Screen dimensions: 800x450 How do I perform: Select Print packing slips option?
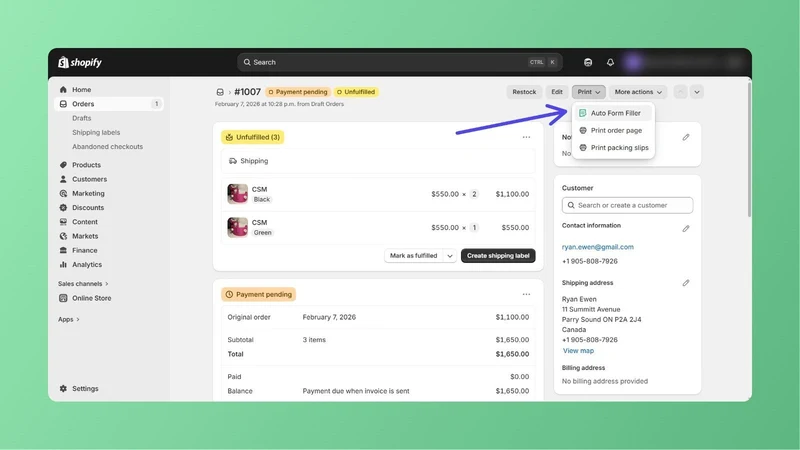pos(614,148)
